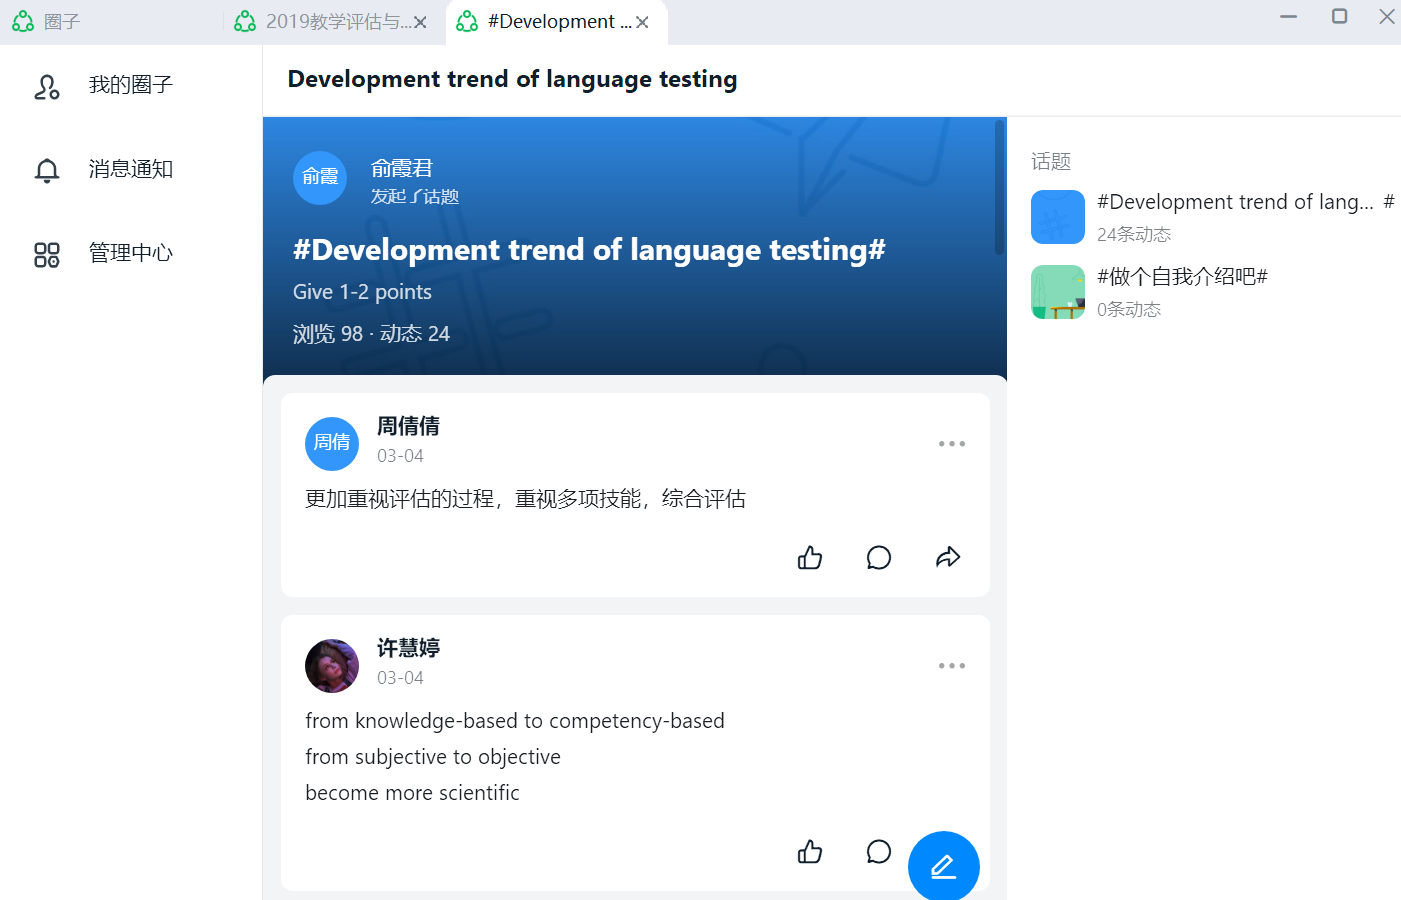Close the 2019教学评估 tab
This screenshot has width=1401, height=900.
[421, 22]
